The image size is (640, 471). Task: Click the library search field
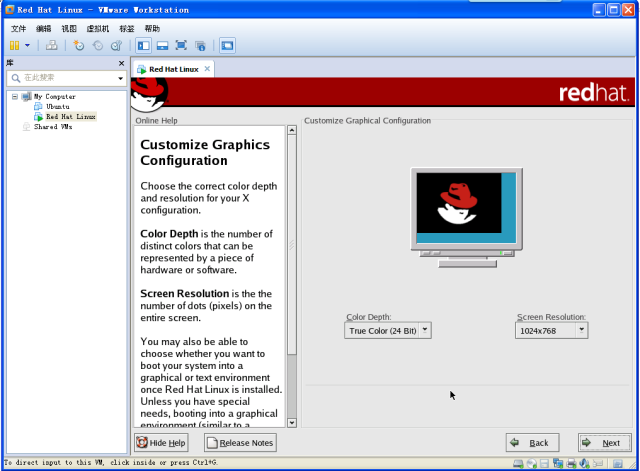(x=65, y=78)
